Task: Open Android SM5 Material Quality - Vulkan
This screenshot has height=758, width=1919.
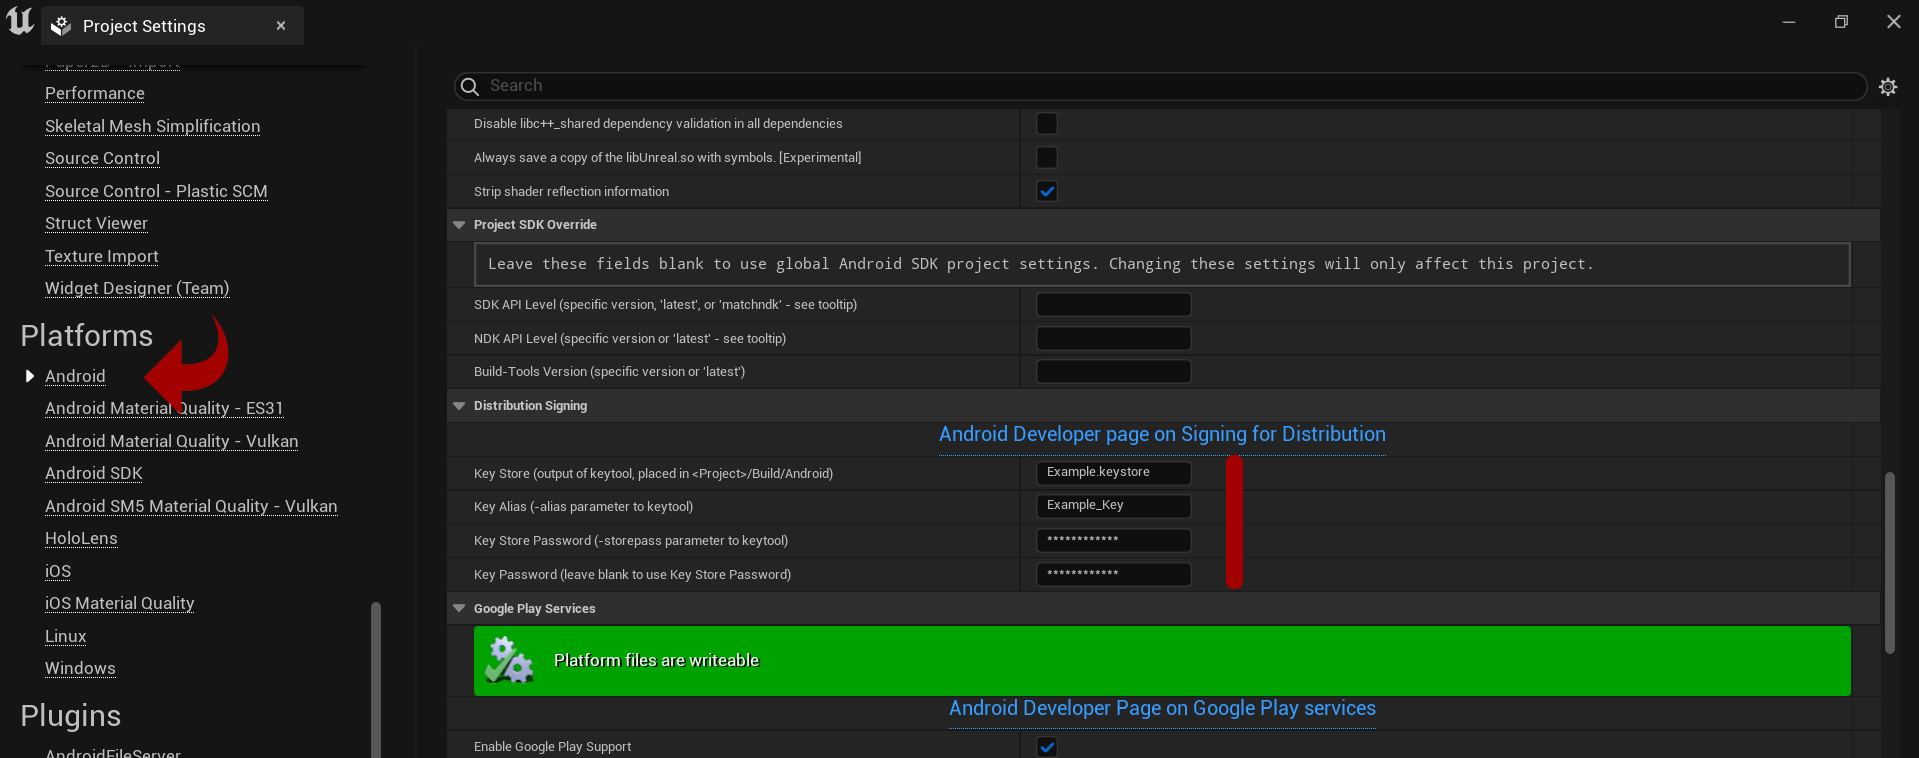Action: pos(191,506)
